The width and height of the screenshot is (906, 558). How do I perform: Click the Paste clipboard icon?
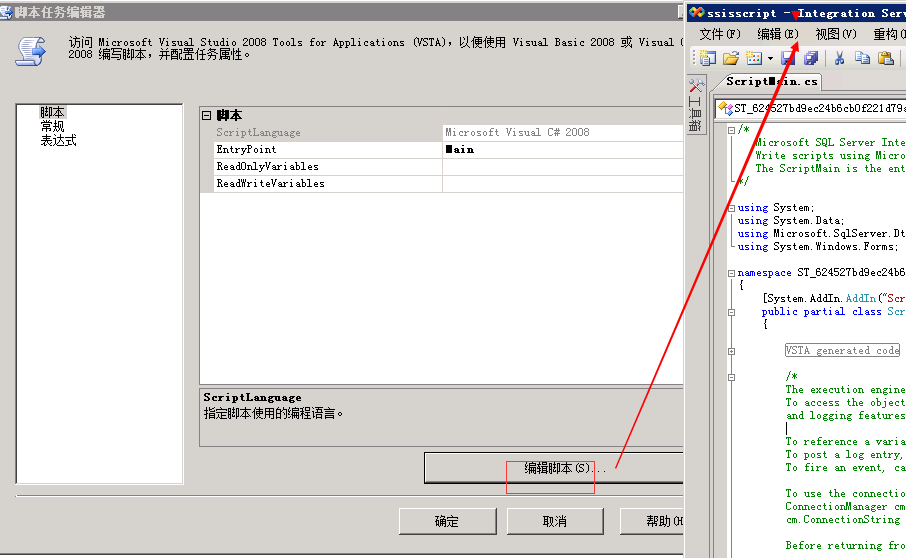[x=886, y=58]
